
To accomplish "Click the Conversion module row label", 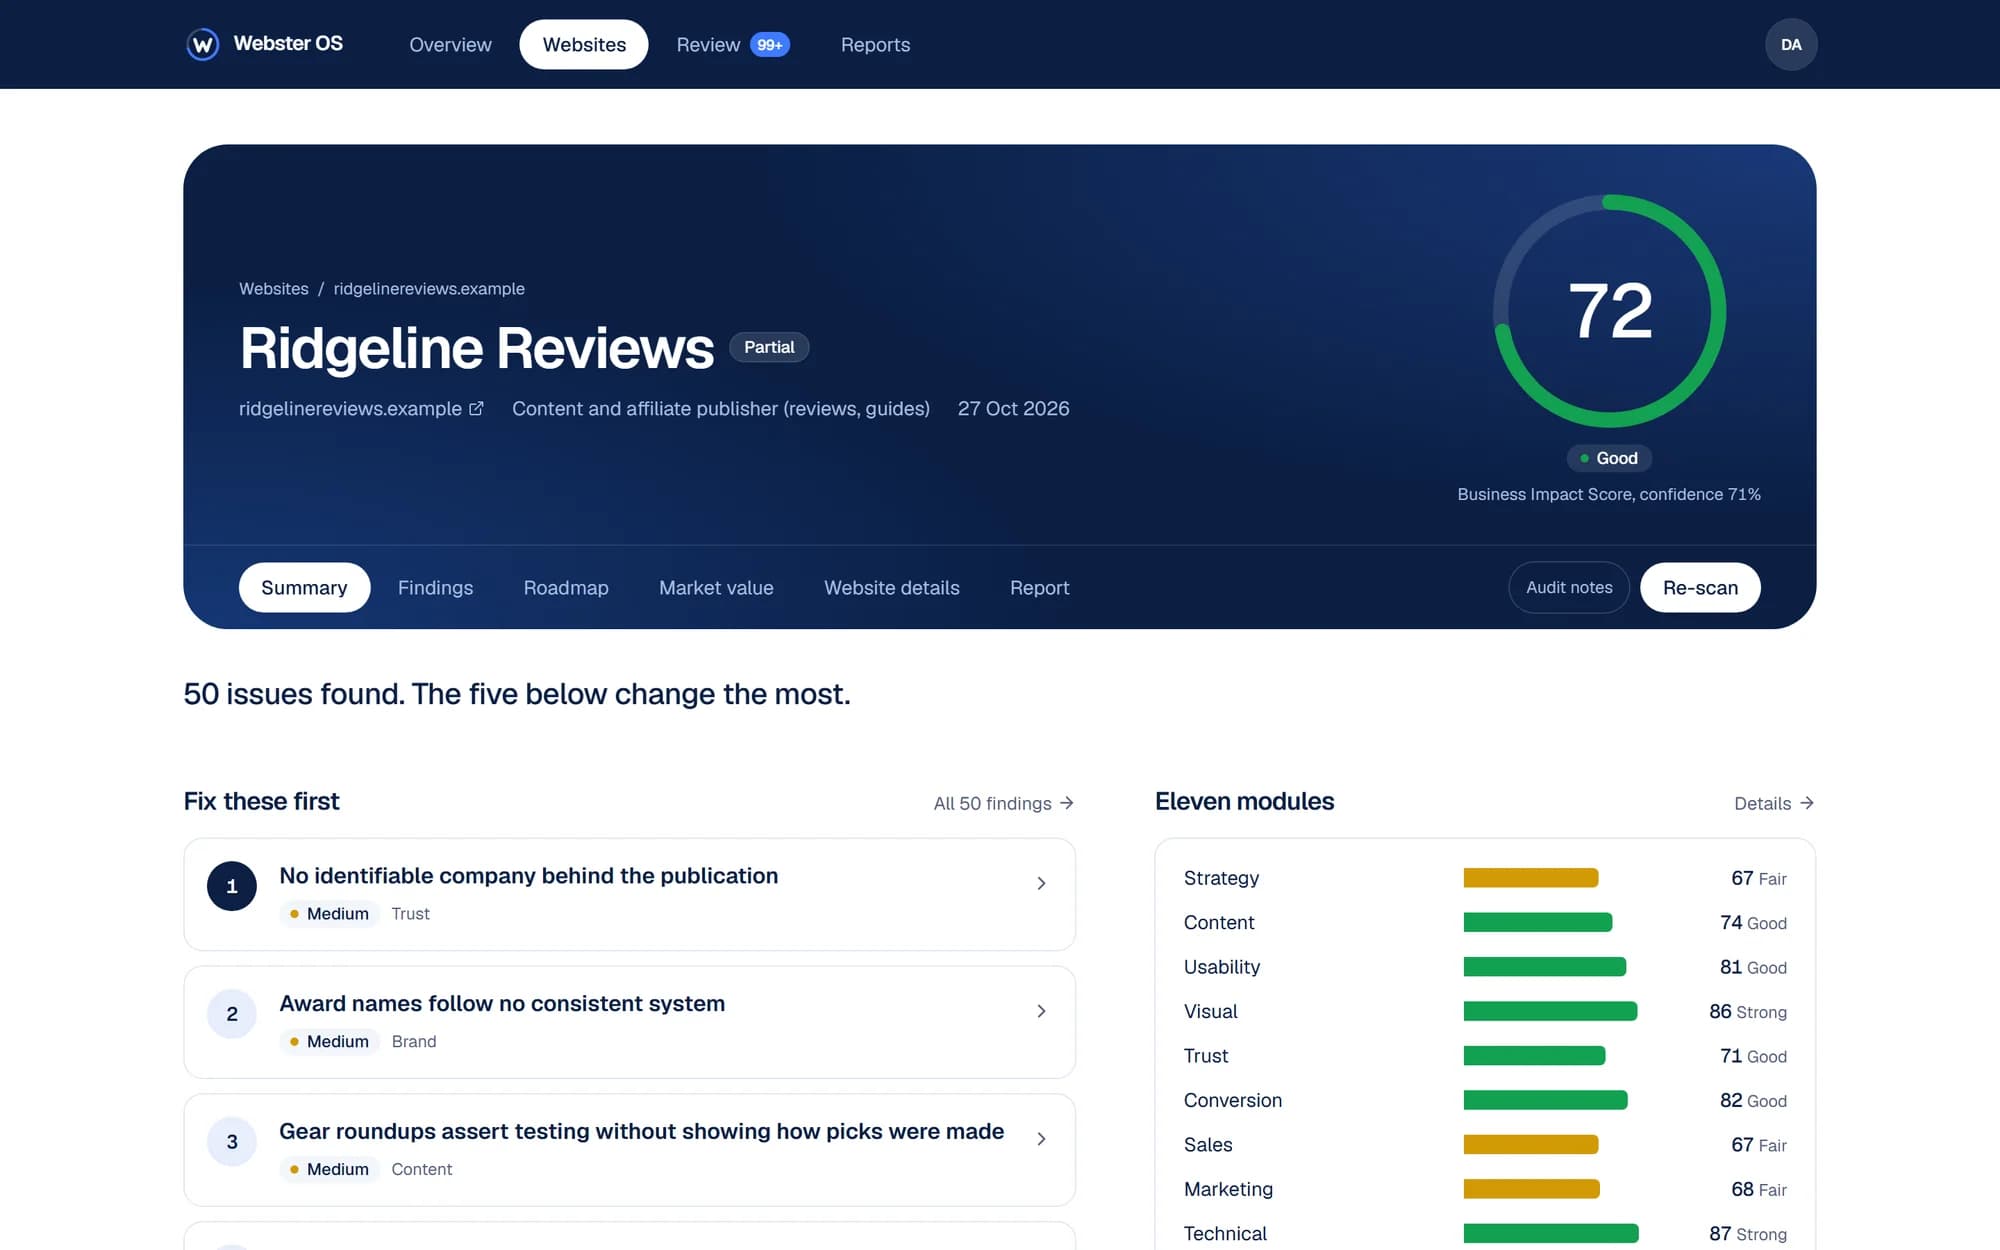I will tap(1233, 1100).
